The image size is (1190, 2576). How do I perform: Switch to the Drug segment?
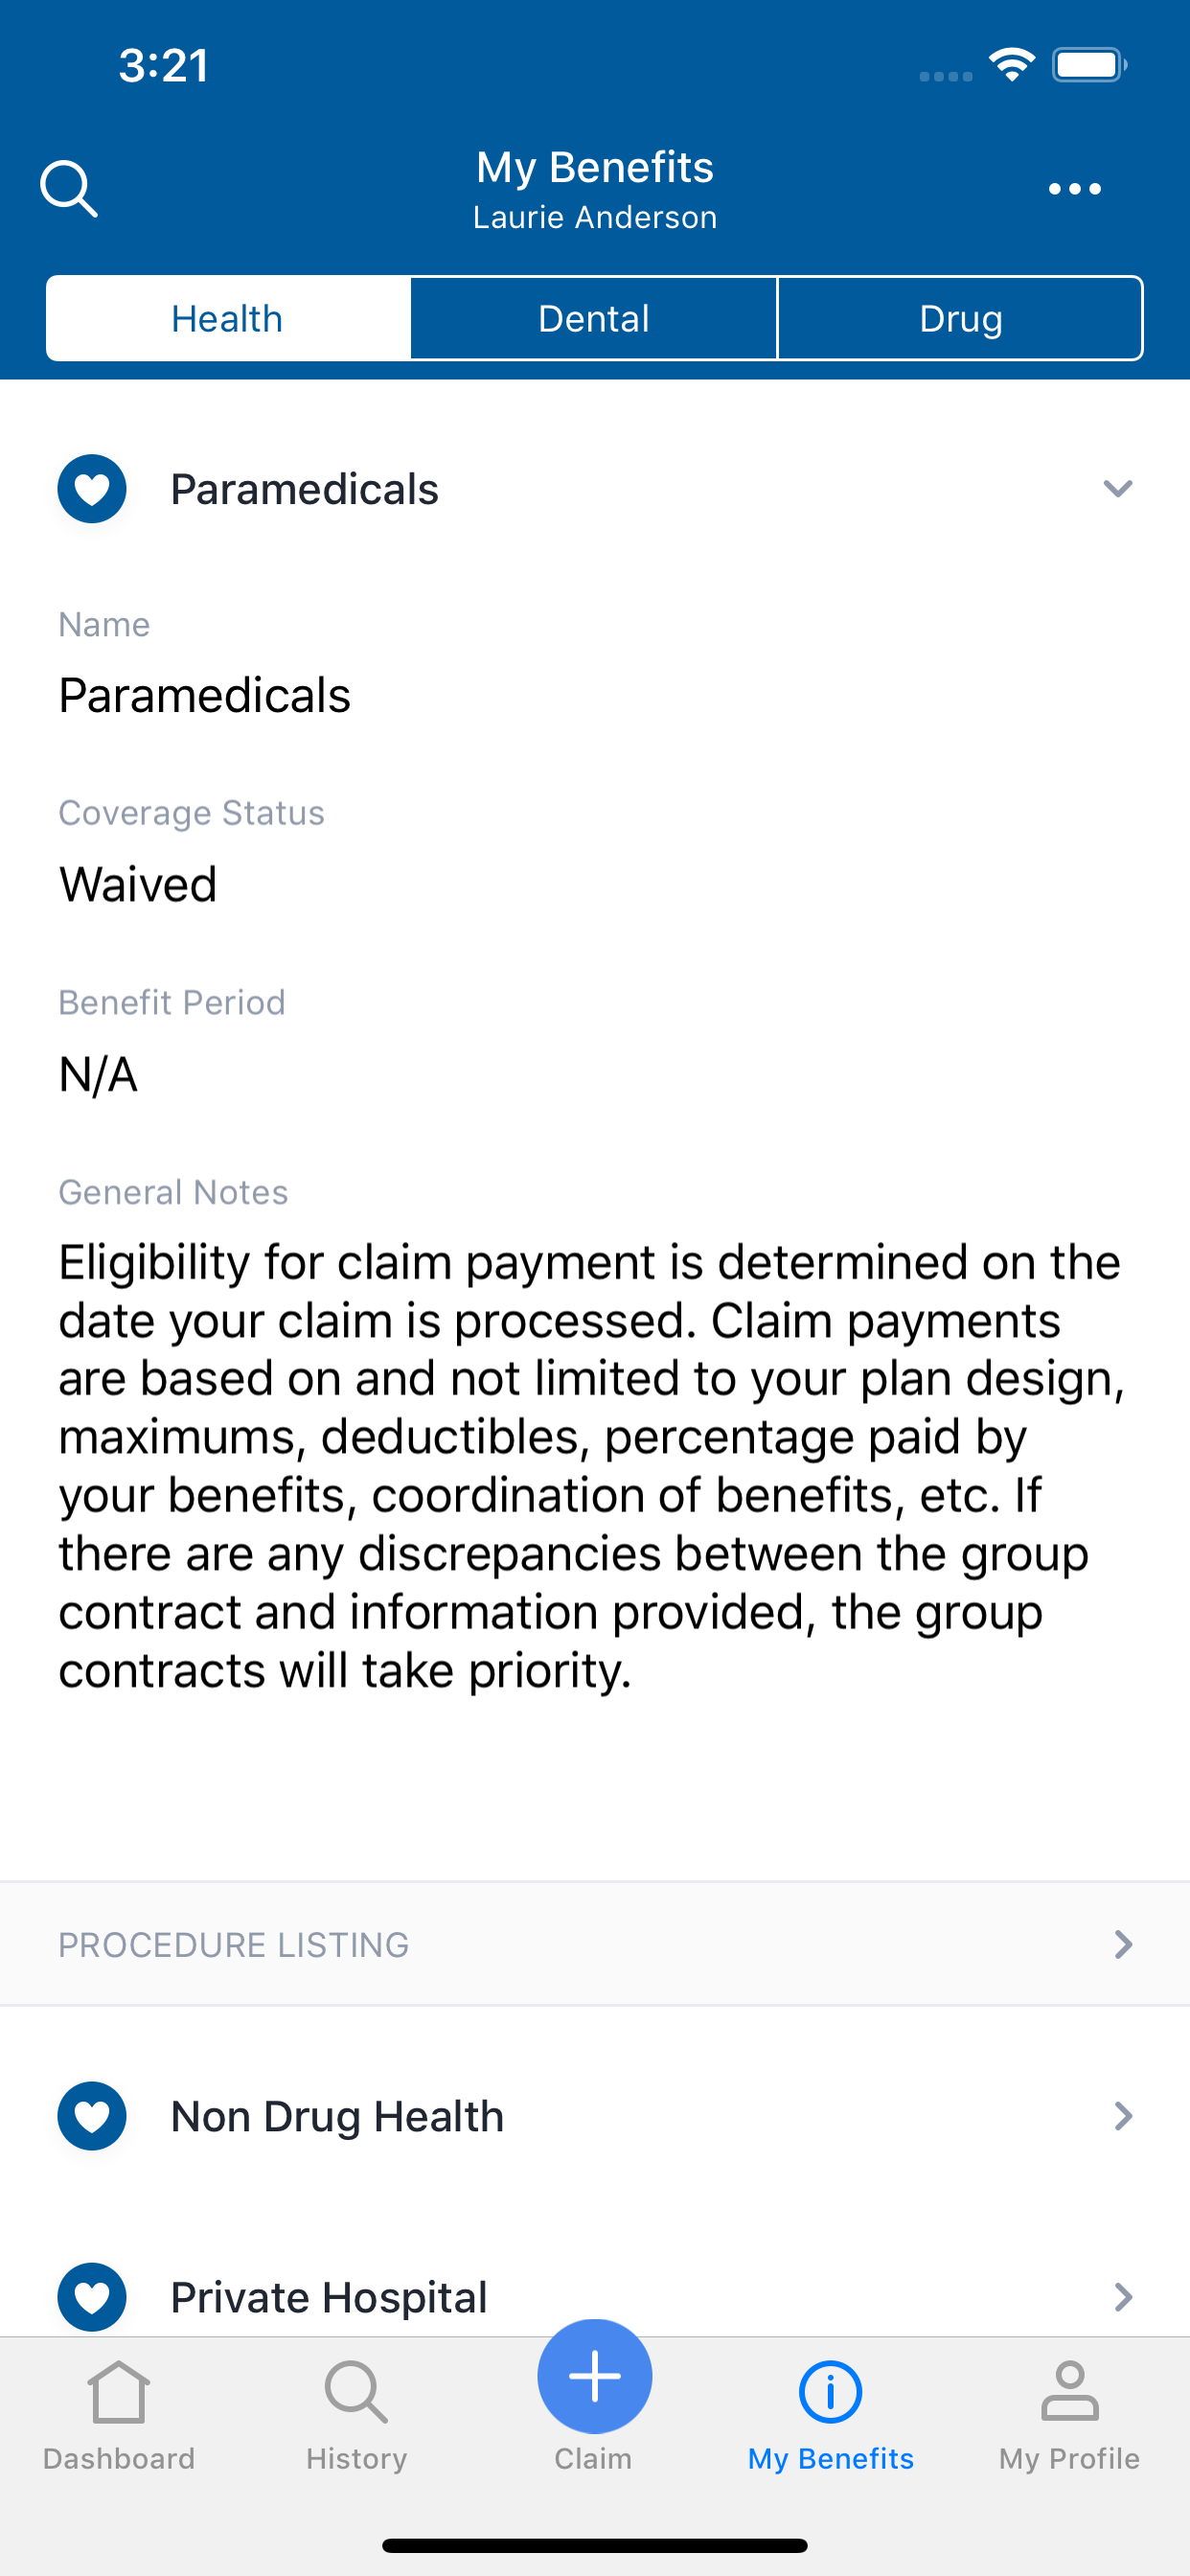pos(960,318)
